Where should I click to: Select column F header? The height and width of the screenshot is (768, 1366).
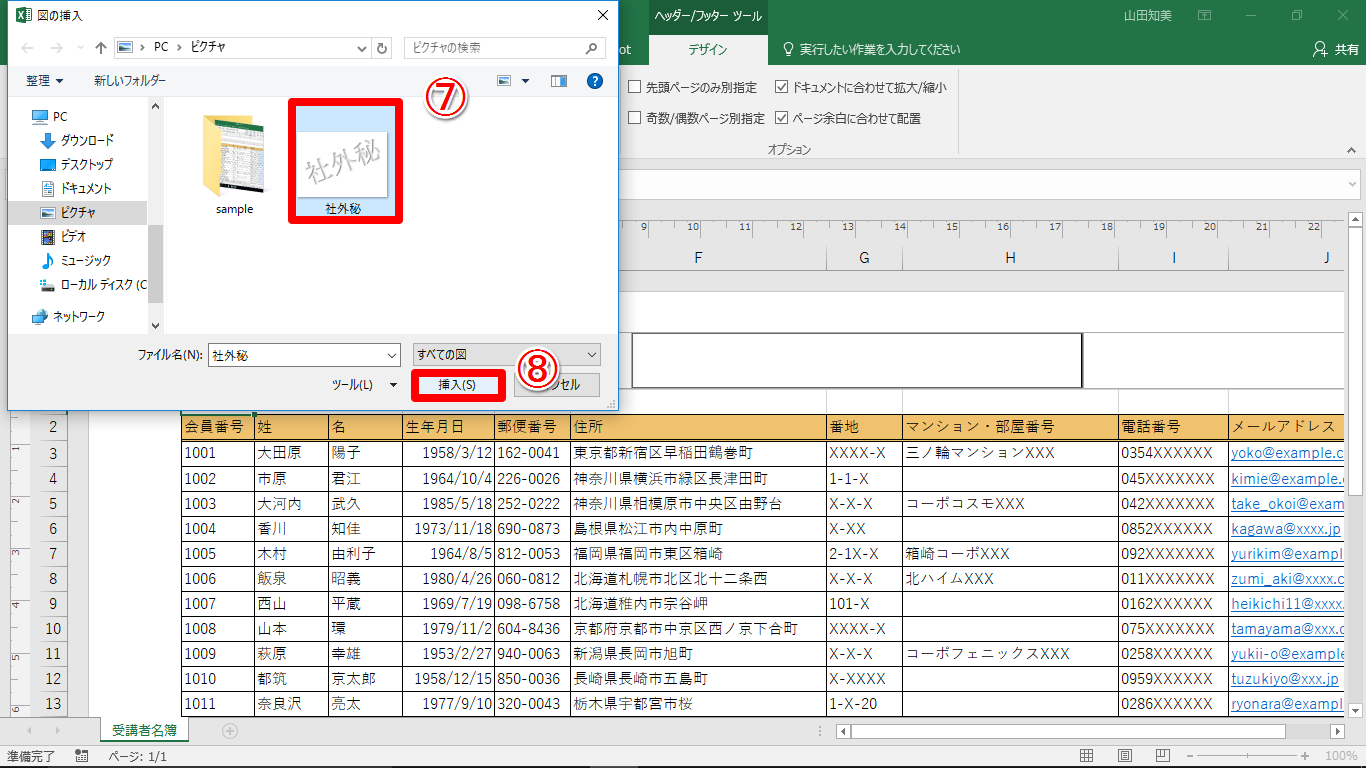pos(698,258)
